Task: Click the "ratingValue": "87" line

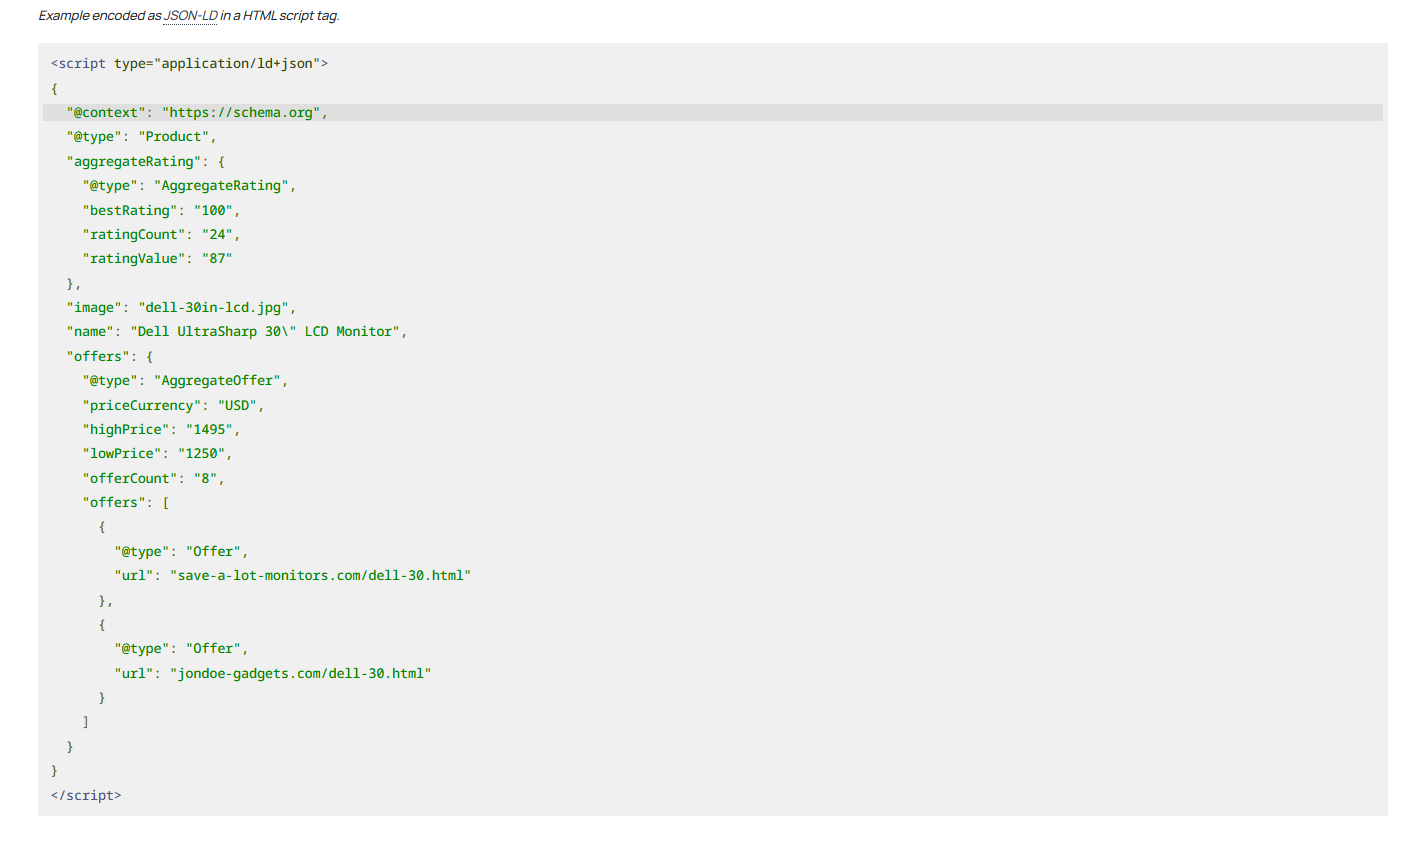Action: pyautogui.click(x=157, y=259)
